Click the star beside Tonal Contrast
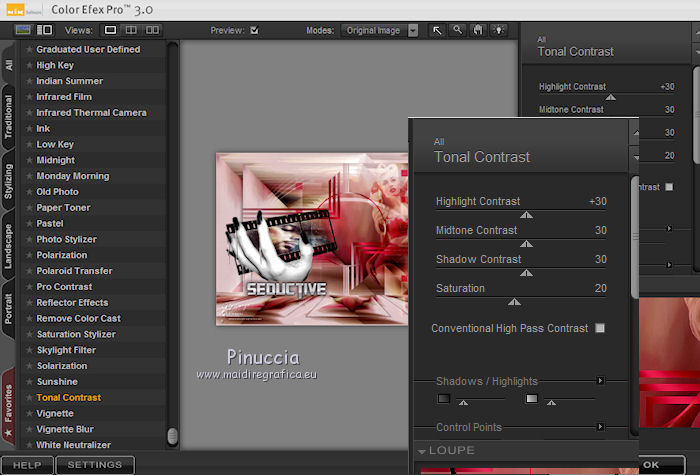Image resolution: width=700 pixels, height=475 pixels. tap(29, 397)
